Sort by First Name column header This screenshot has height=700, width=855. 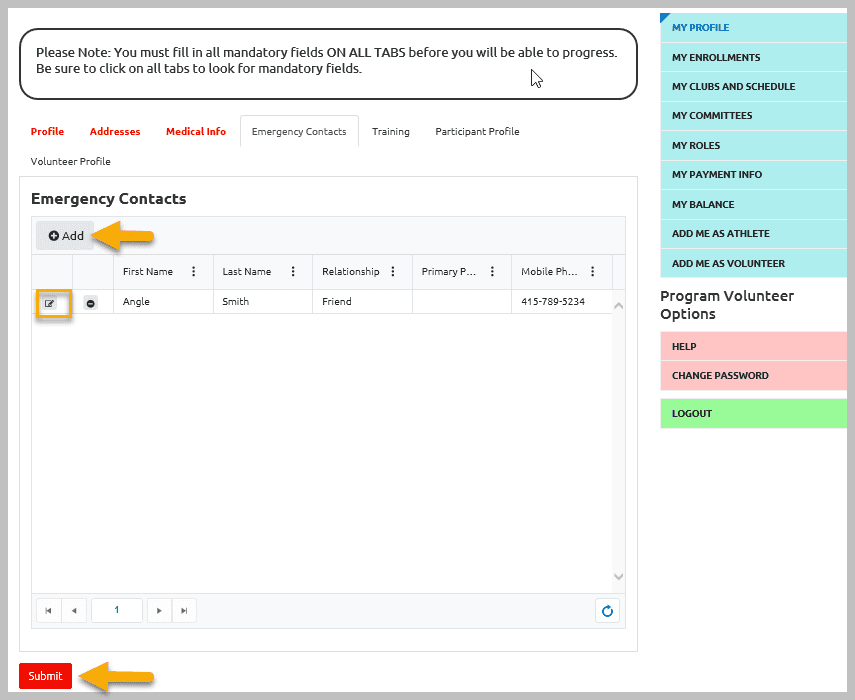tap(148, 271)
